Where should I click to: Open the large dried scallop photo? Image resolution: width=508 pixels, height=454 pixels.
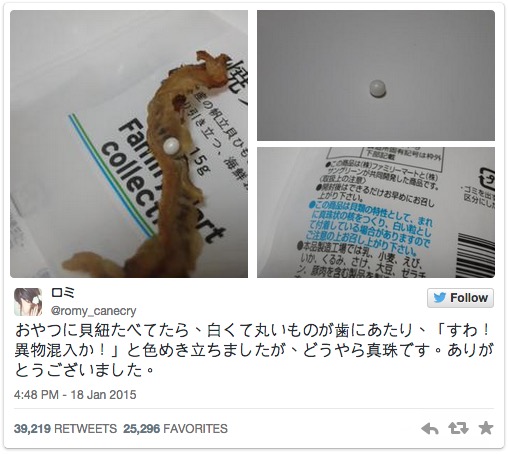point(129,144)
